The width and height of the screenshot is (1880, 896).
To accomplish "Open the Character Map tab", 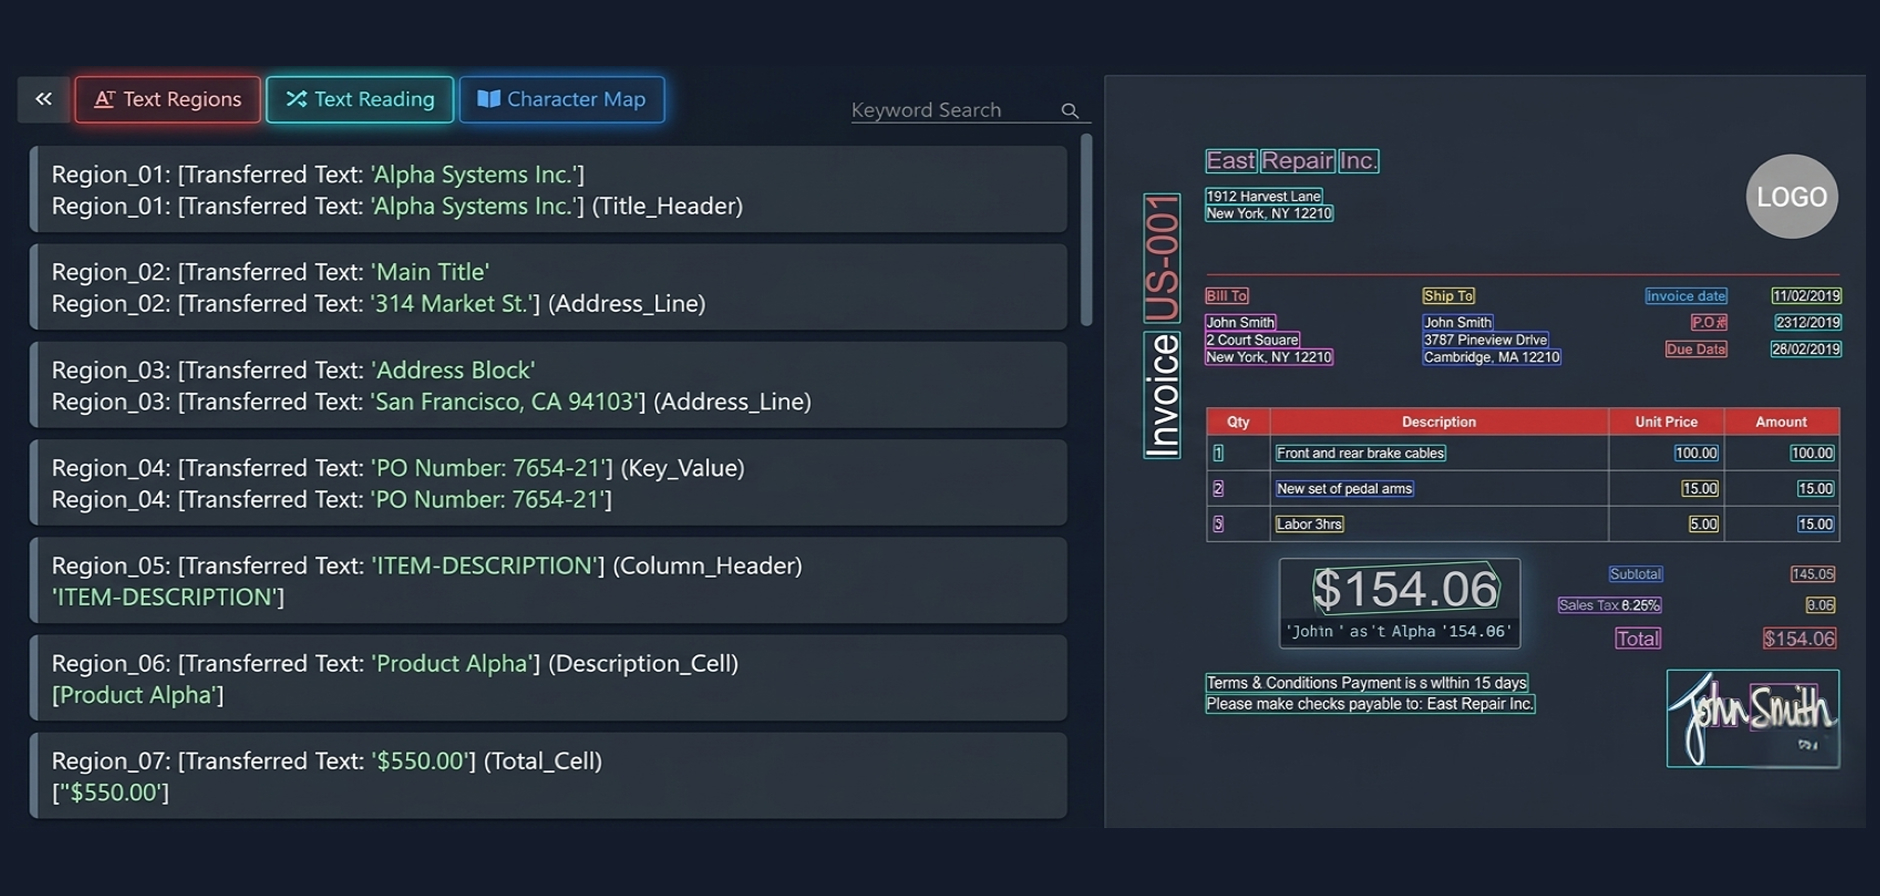I will coord(562,99).
